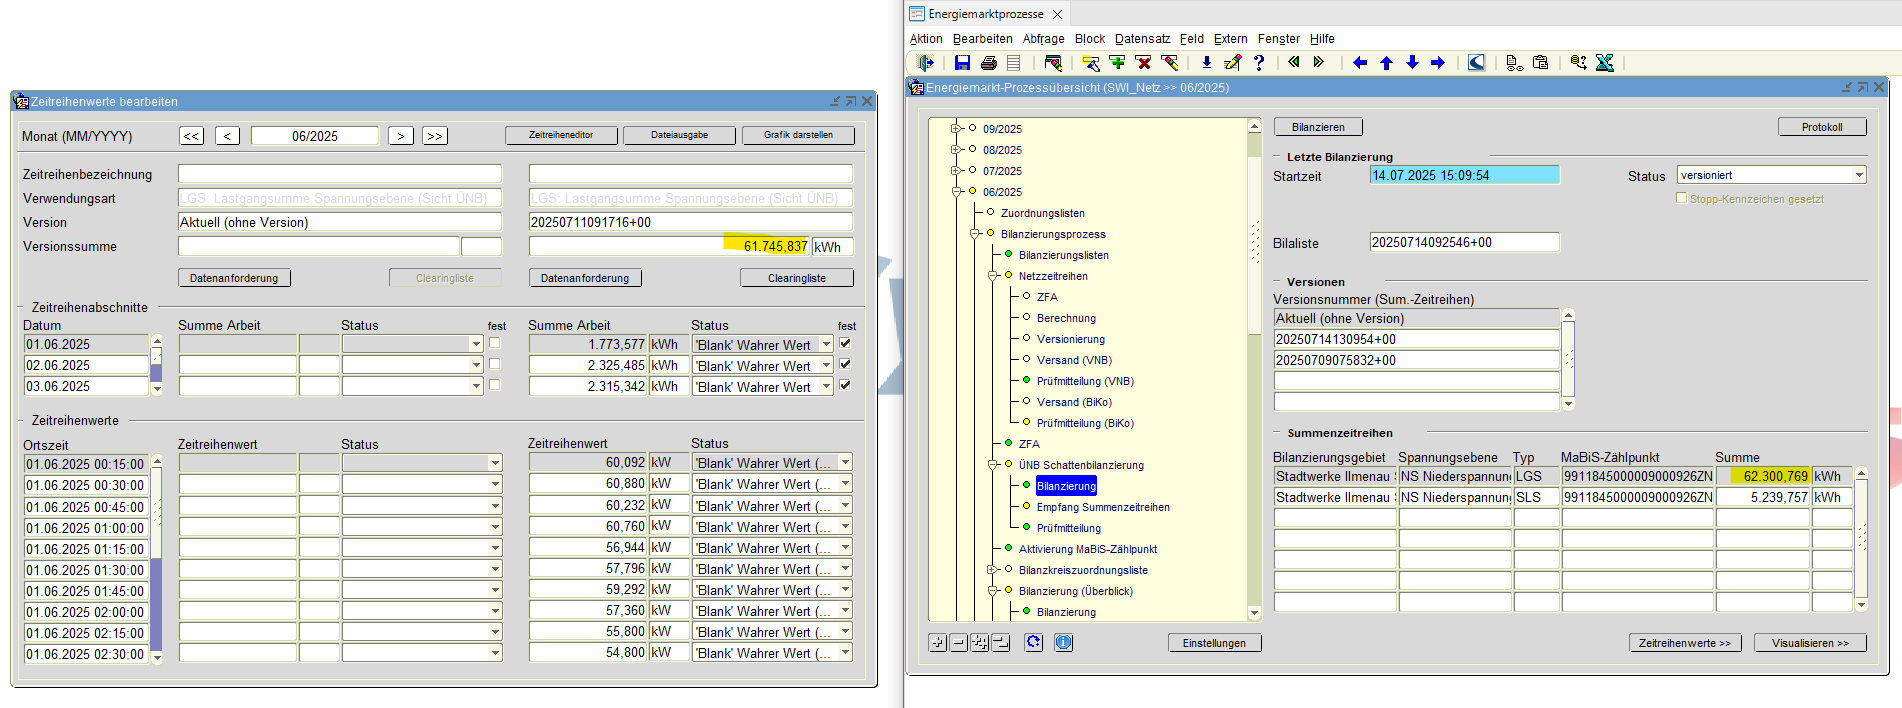Click the Bilanzieren button
1902x708 pixels.
coord(1317,127)
